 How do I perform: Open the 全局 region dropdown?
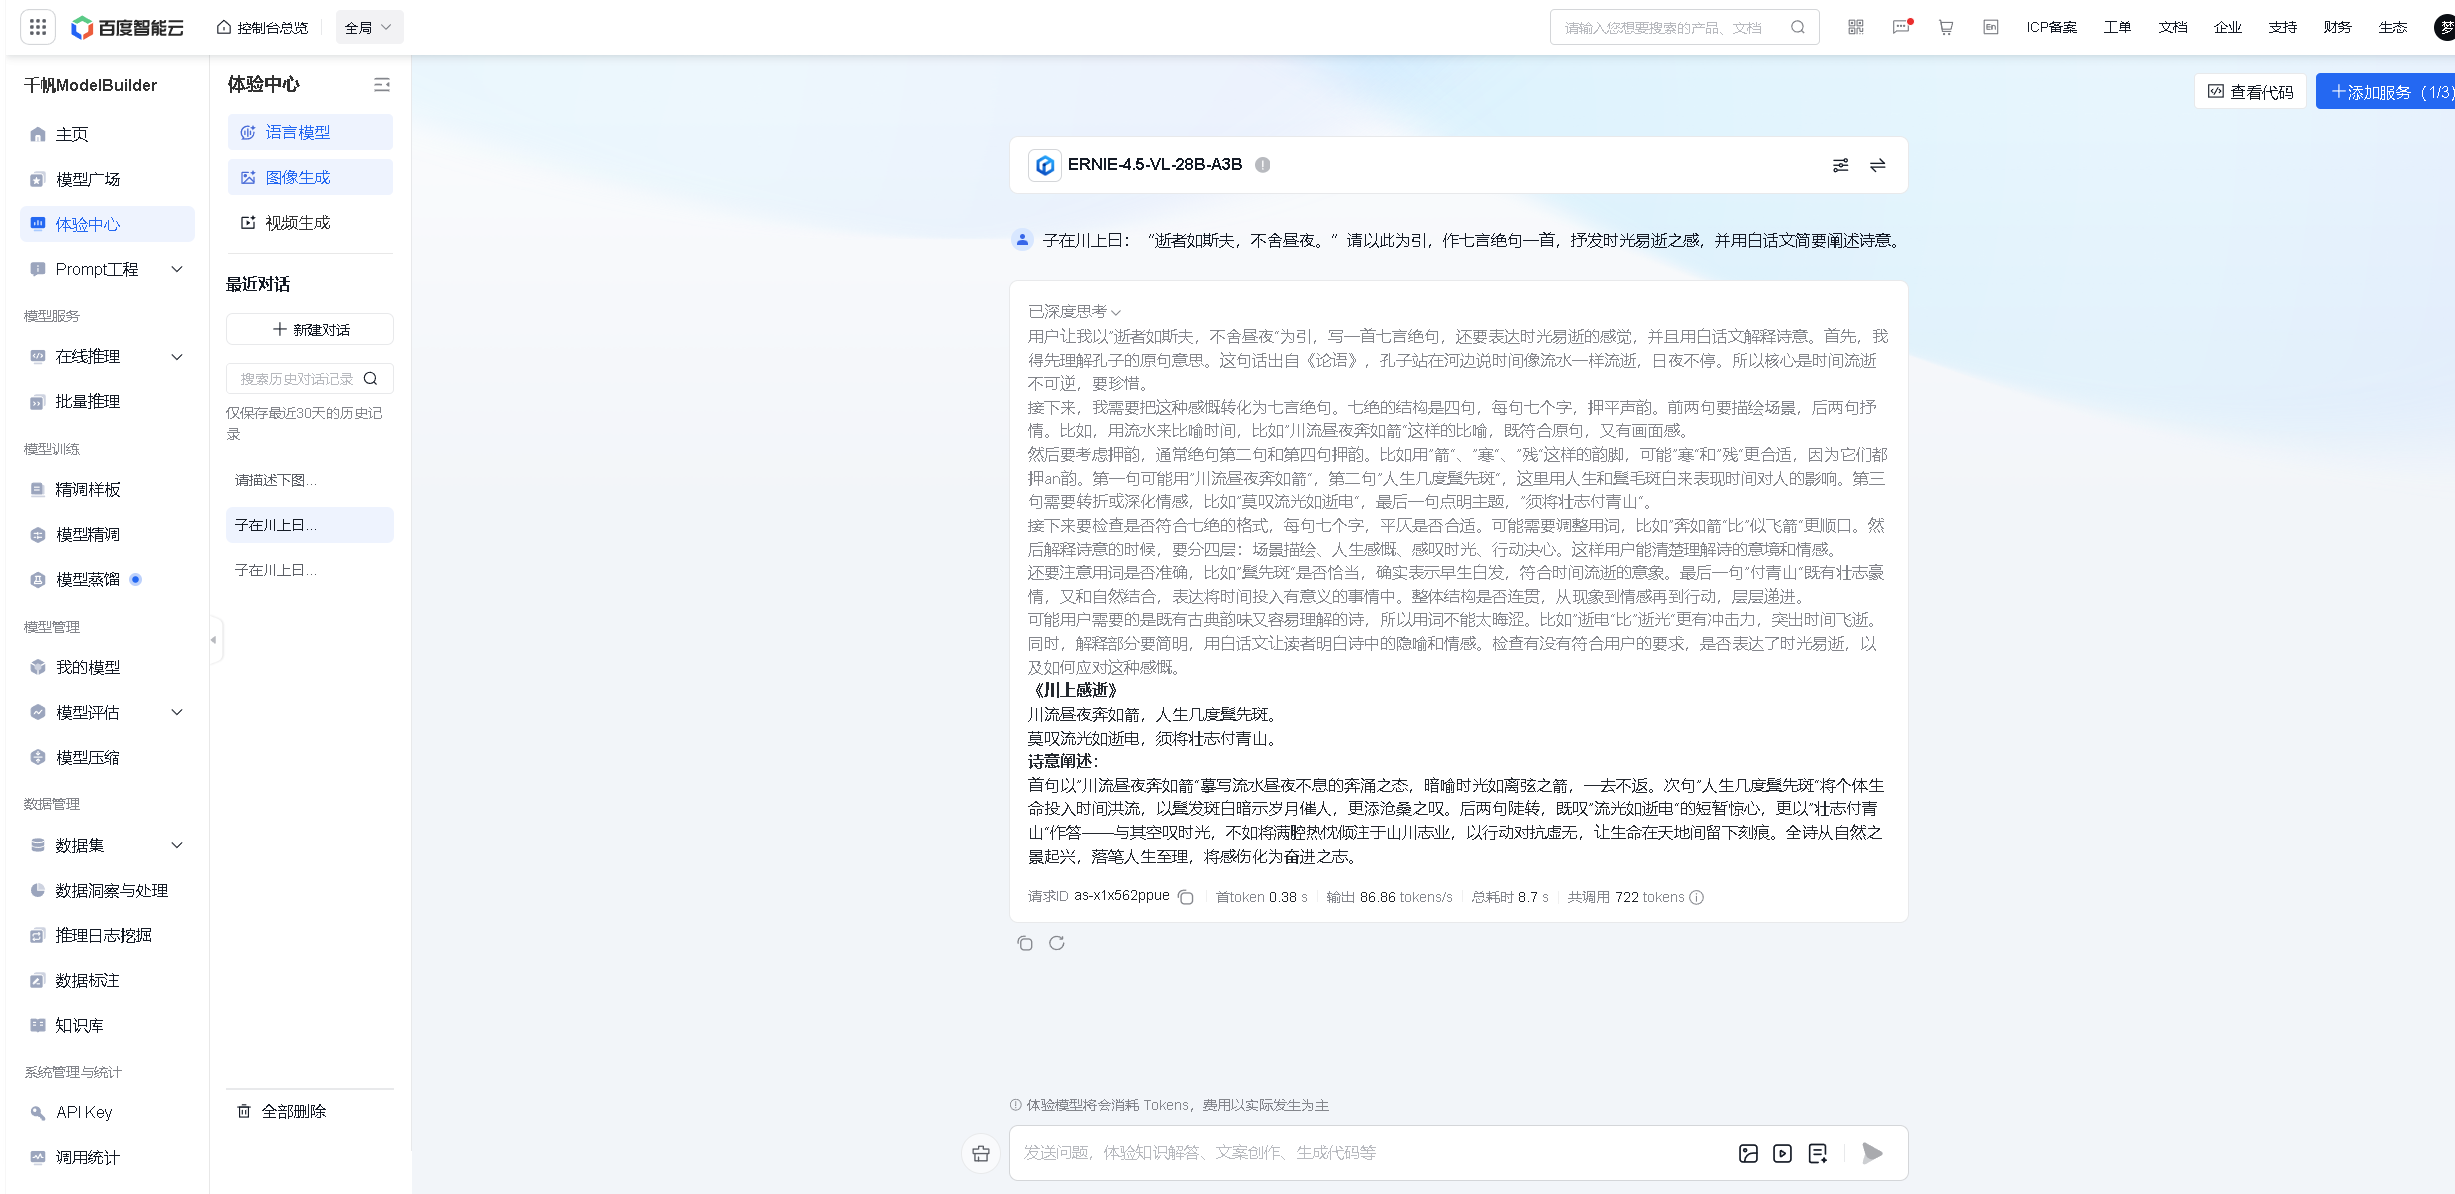(x=368, y=27)
